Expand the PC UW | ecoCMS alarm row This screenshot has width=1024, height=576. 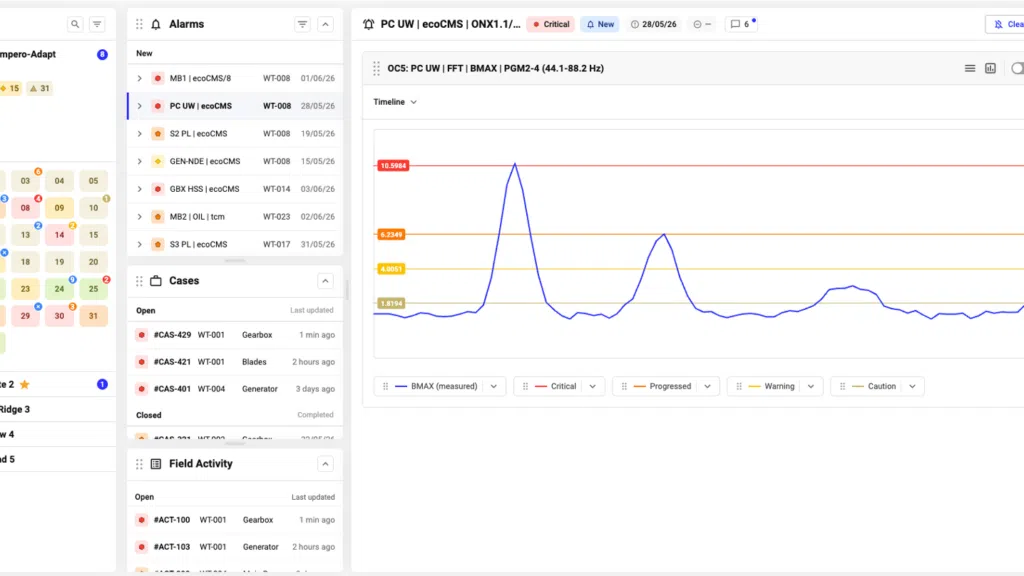click(x=139, y=106)
